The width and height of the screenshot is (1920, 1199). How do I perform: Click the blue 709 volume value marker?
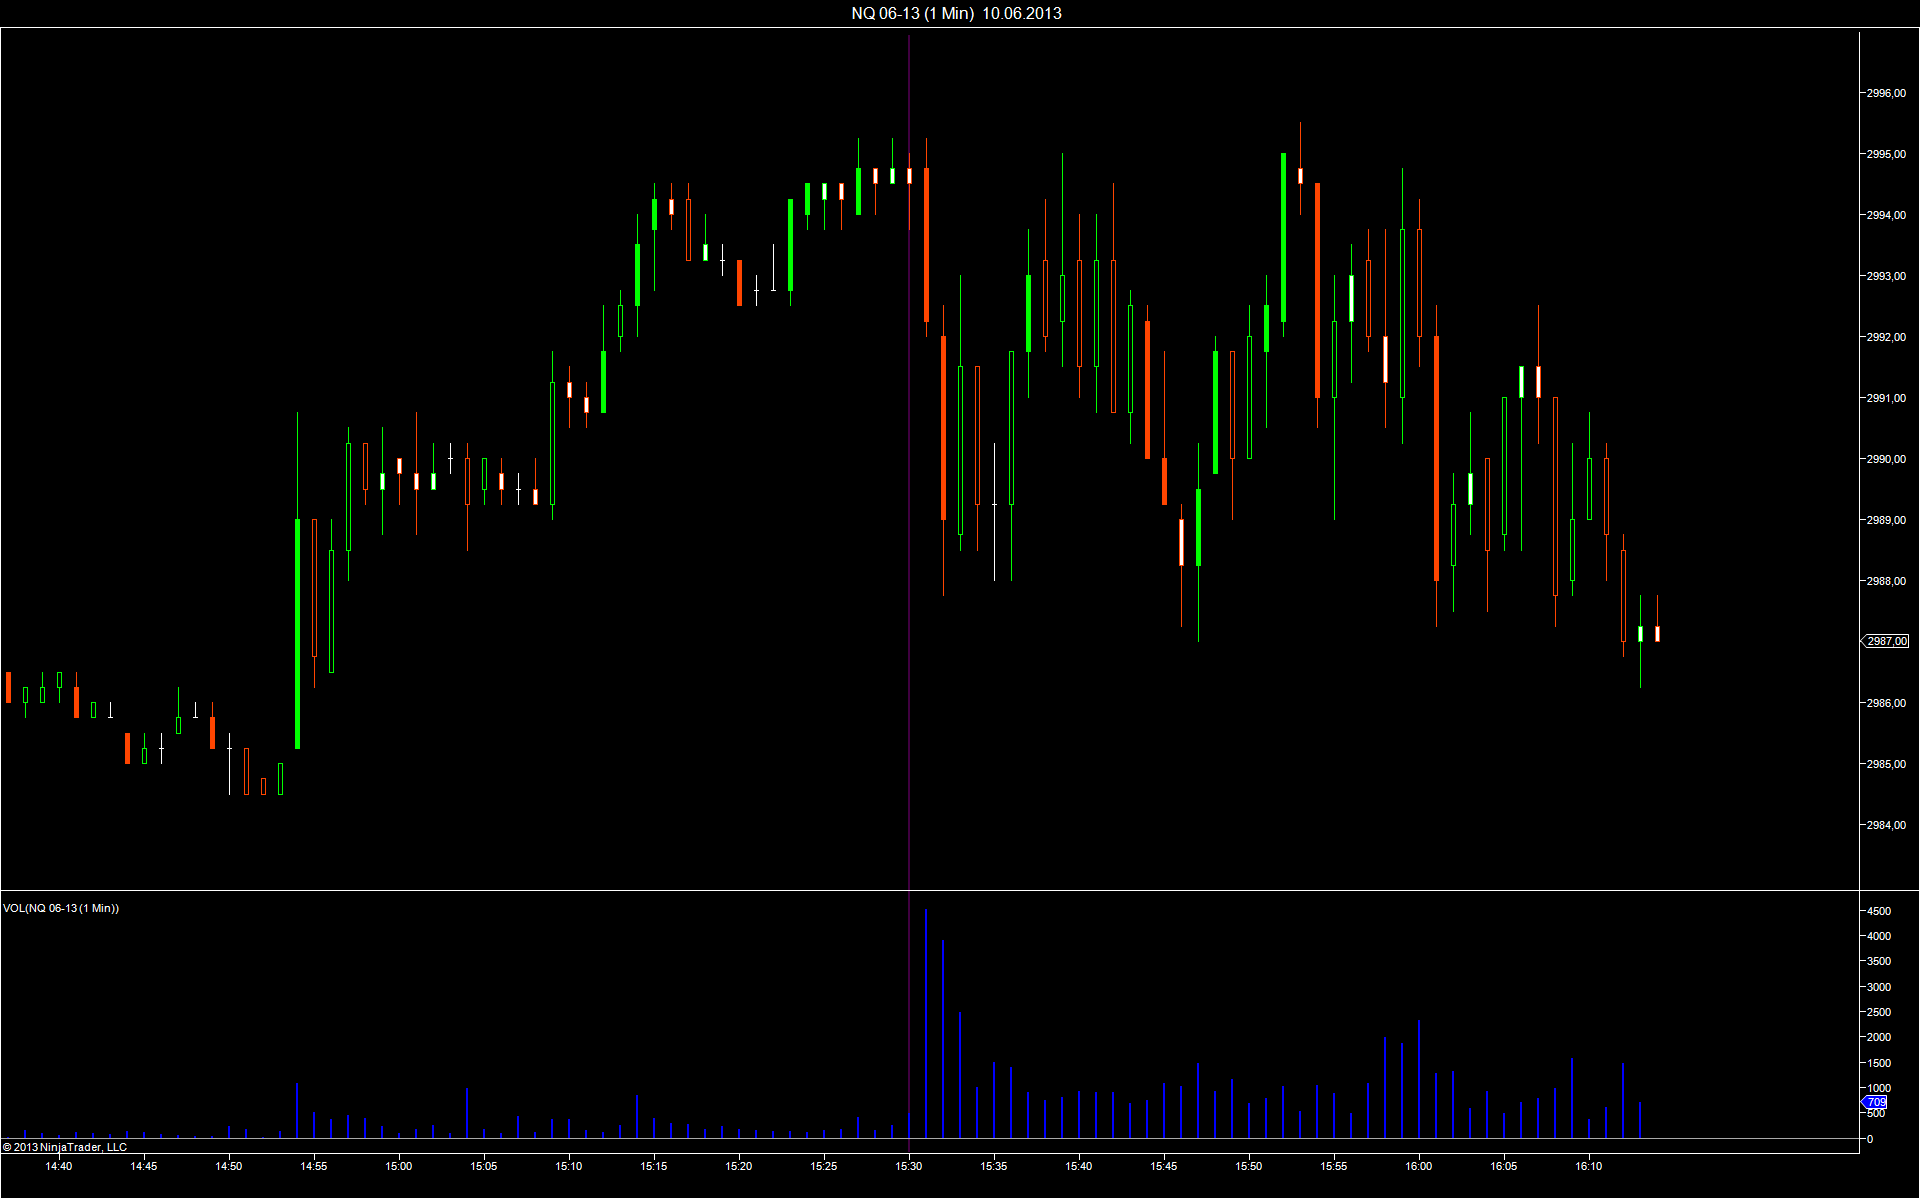coord(1876,1102)
